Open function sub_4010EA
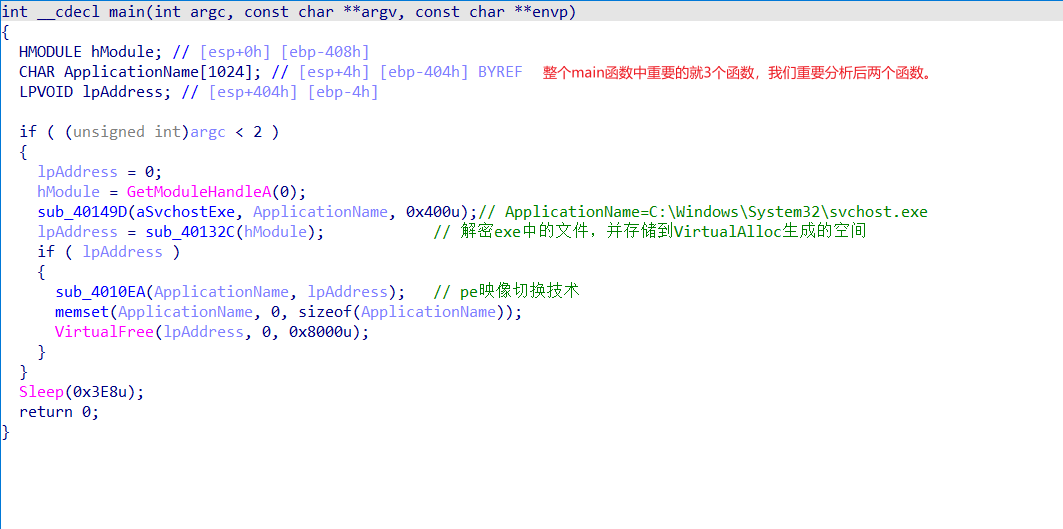The height and width of the screenshot is (529, 1063). coord(100,292)
